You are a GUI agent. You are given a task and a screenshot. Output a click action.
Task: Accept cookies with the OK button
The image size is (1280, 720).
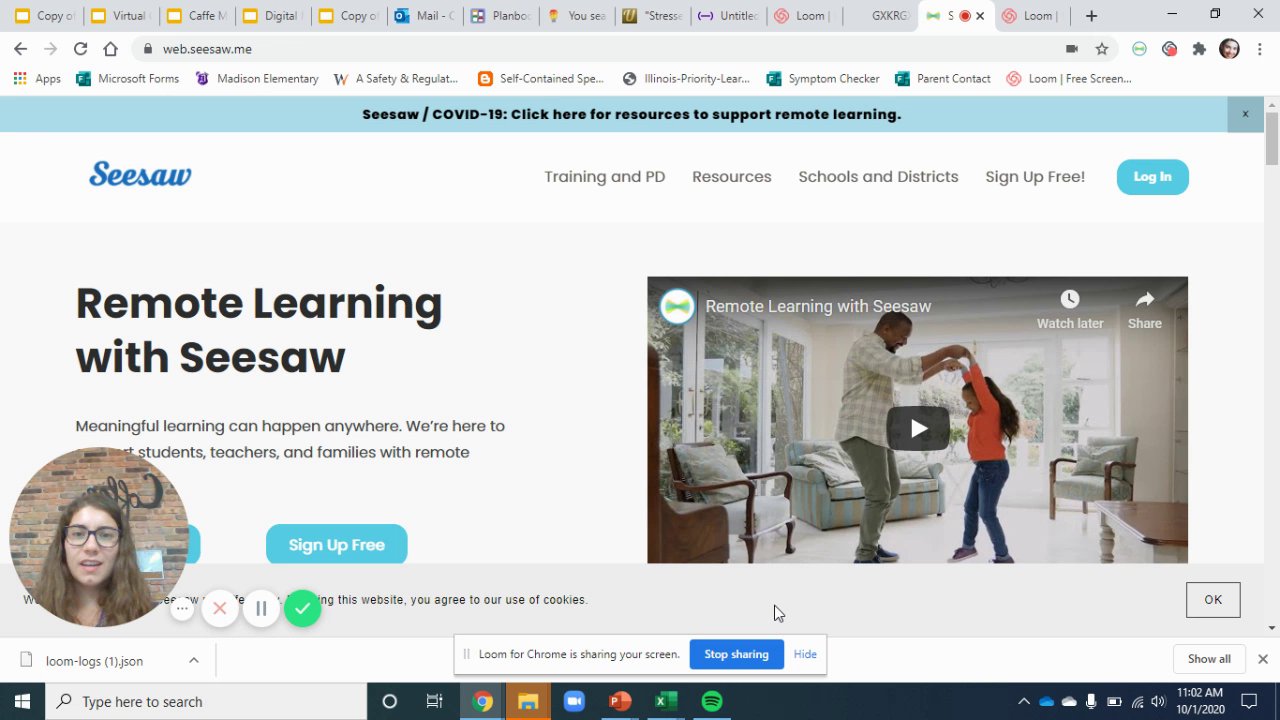point(1213,599)
